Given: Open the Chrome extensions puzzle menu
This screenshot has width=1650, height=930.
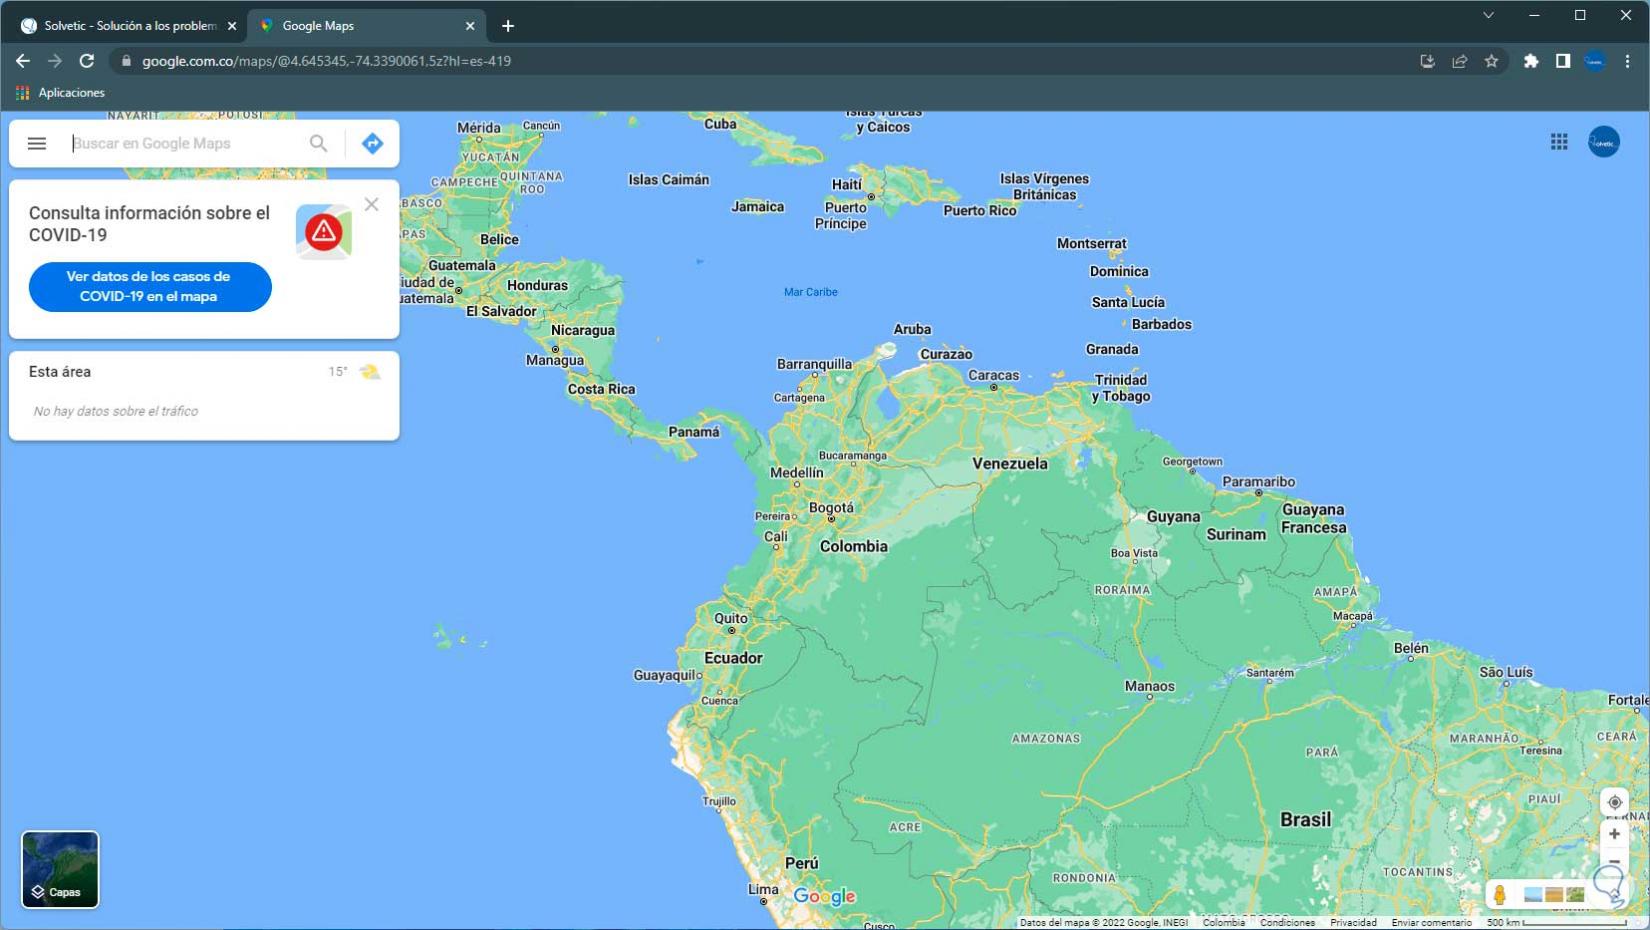Looking at the screenshot, I should (x=1531, y=61).
